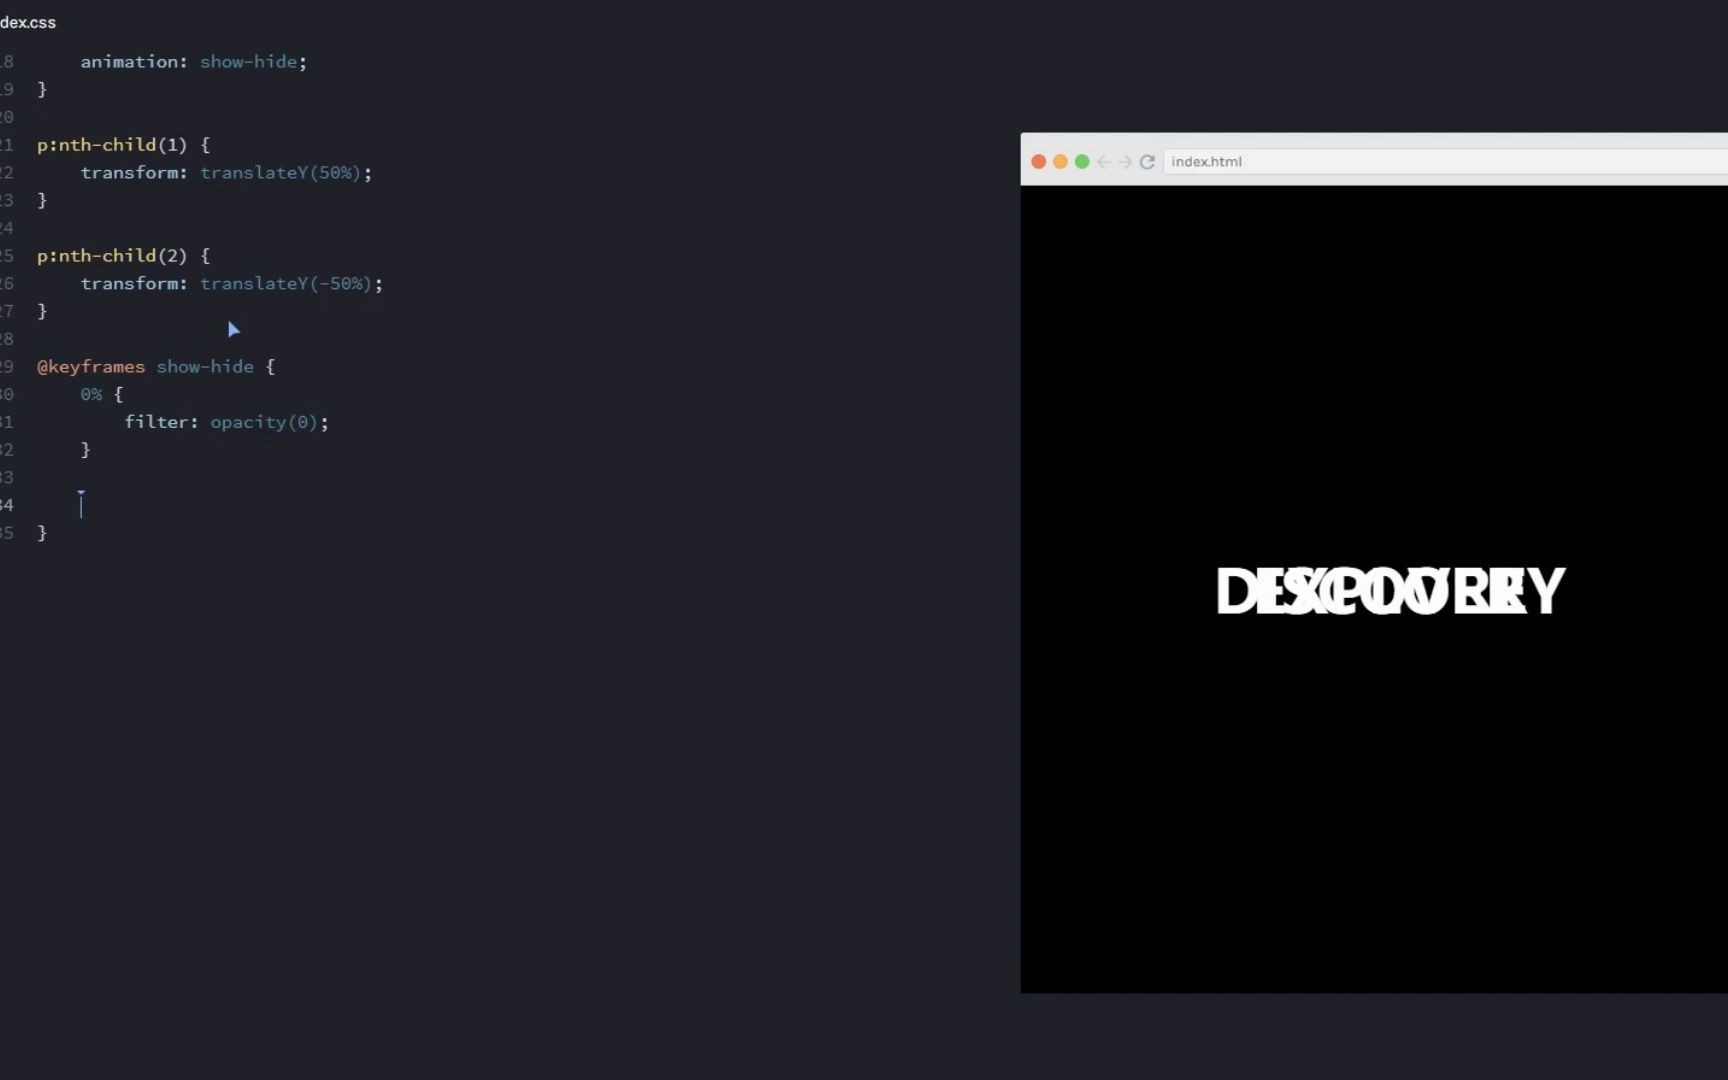The height and width of the screenshot is (1080, 1728).
Task: Click the yellow minimize window button
Action: 1060,162
